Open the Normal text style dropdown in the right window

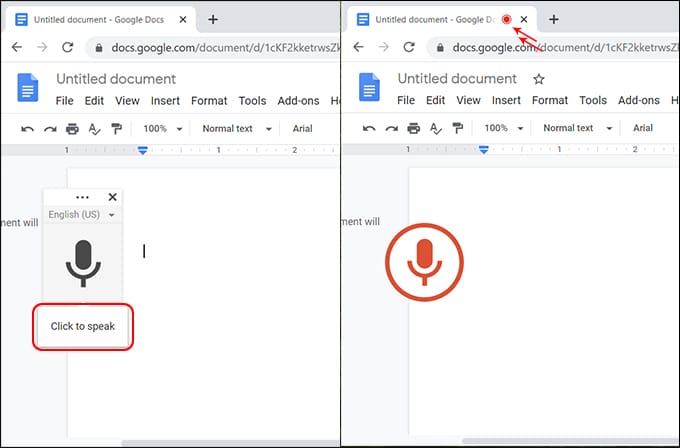tap(574, 129)
